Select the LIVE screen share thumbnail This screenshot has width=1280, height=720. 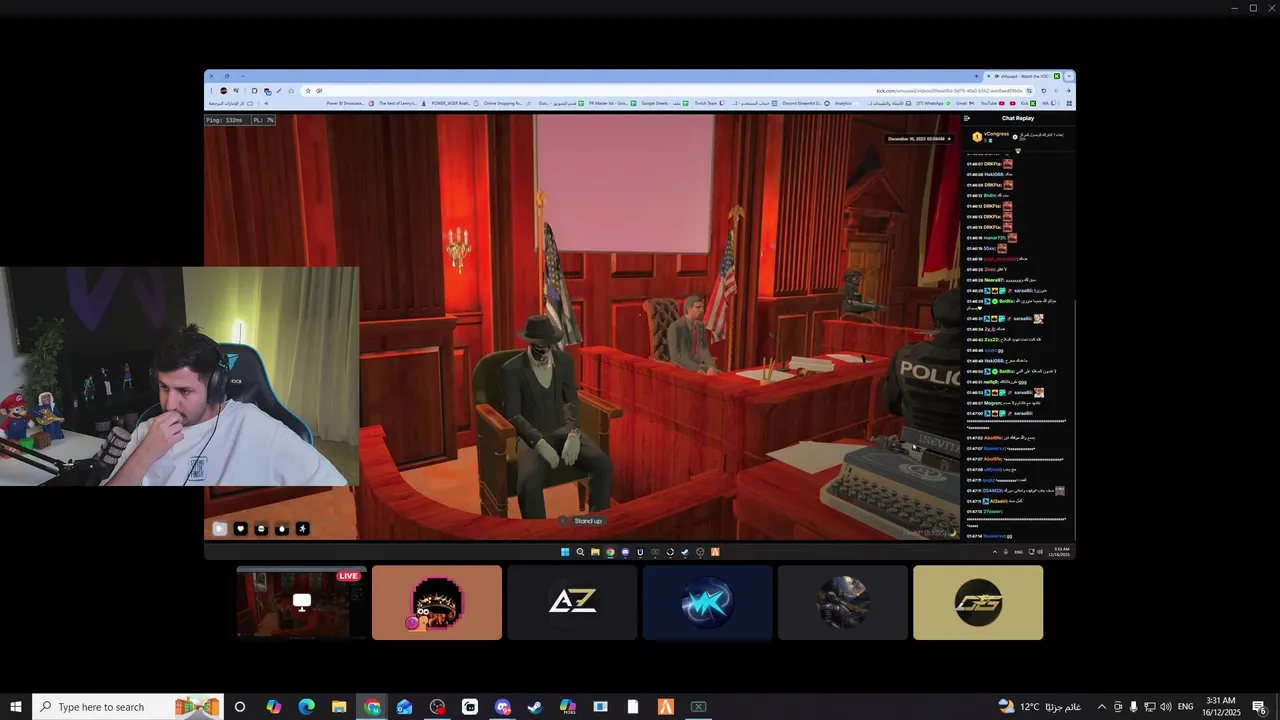[302, 602]
